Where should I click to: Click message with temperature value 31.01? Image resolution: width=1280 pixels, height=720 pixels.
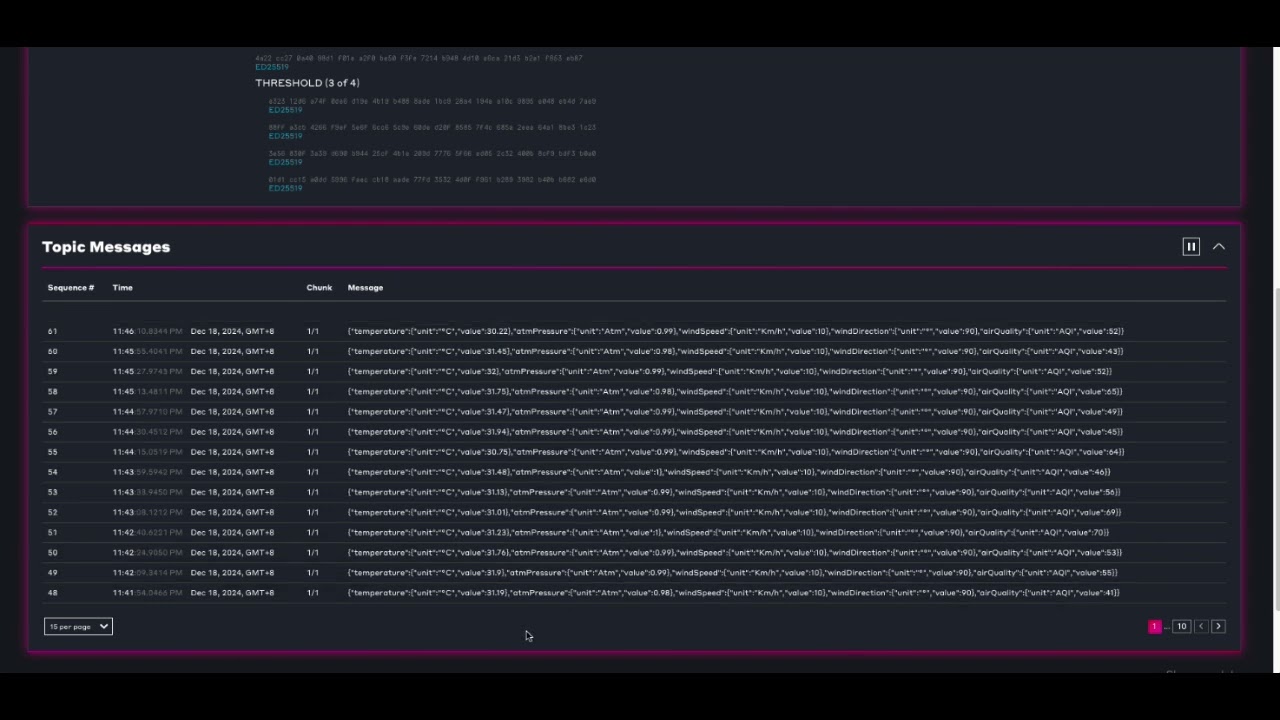click(734, 512)
